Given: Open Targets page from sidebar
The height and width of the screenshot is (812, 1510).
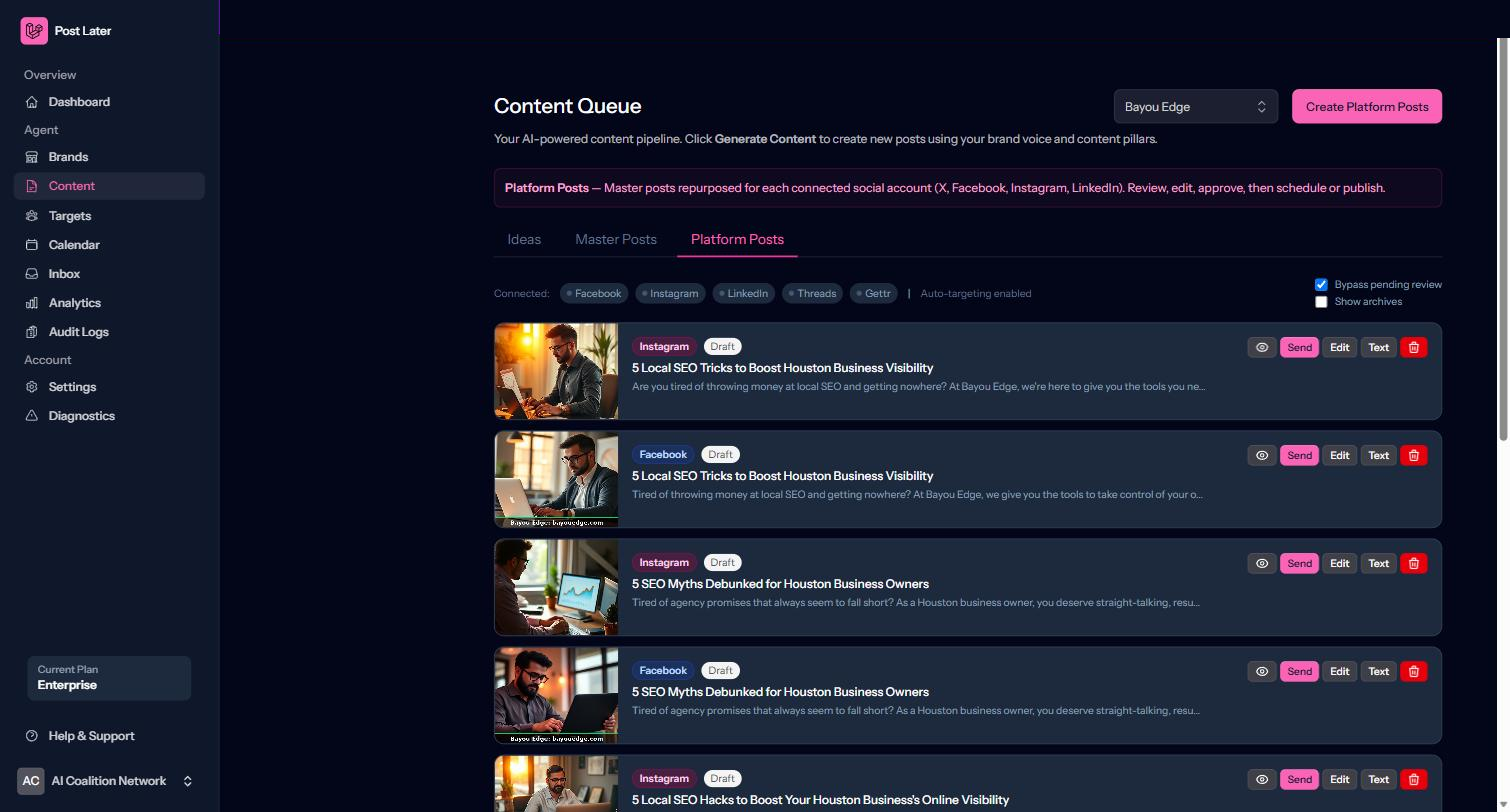Looking at the screenshot, I should (x=109, y=216).
